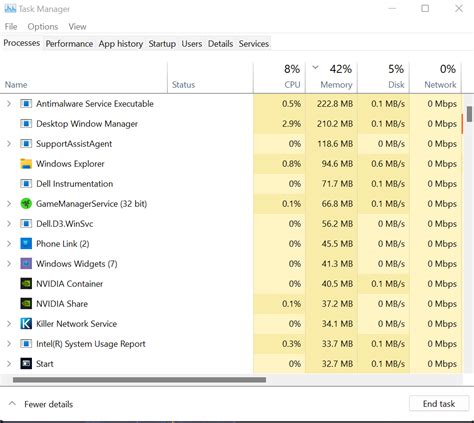474x423 pixels.
Task: Select the Dell Instrumentation process name
Action: click(74, 184)
